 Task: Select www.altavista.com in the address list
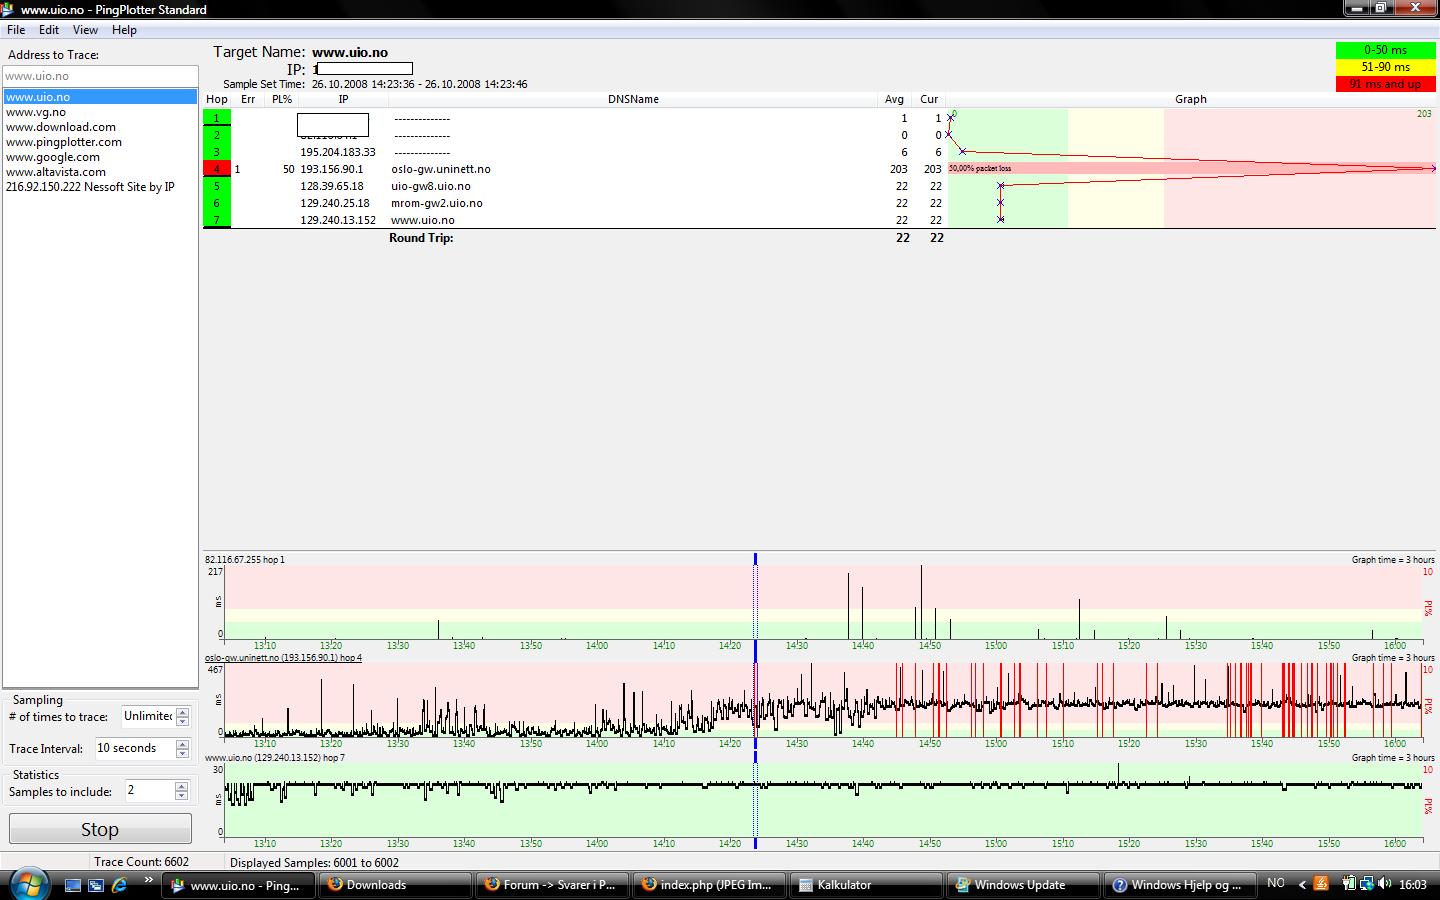56,172
